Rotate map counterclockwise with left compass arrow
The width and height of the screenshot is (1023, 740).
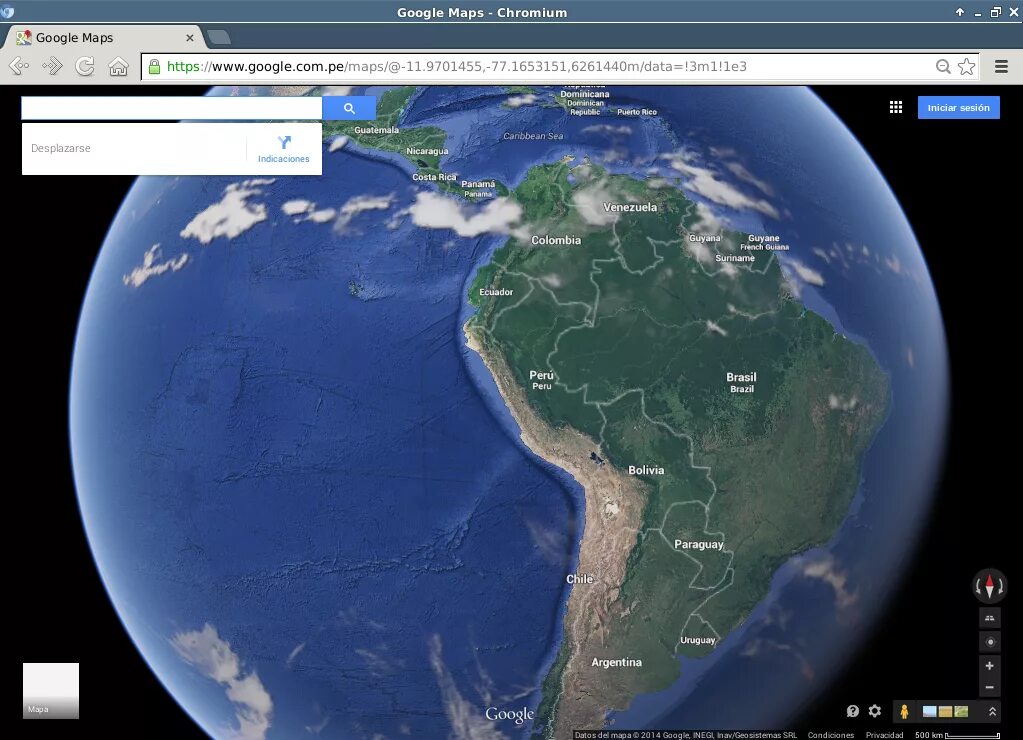978,587
